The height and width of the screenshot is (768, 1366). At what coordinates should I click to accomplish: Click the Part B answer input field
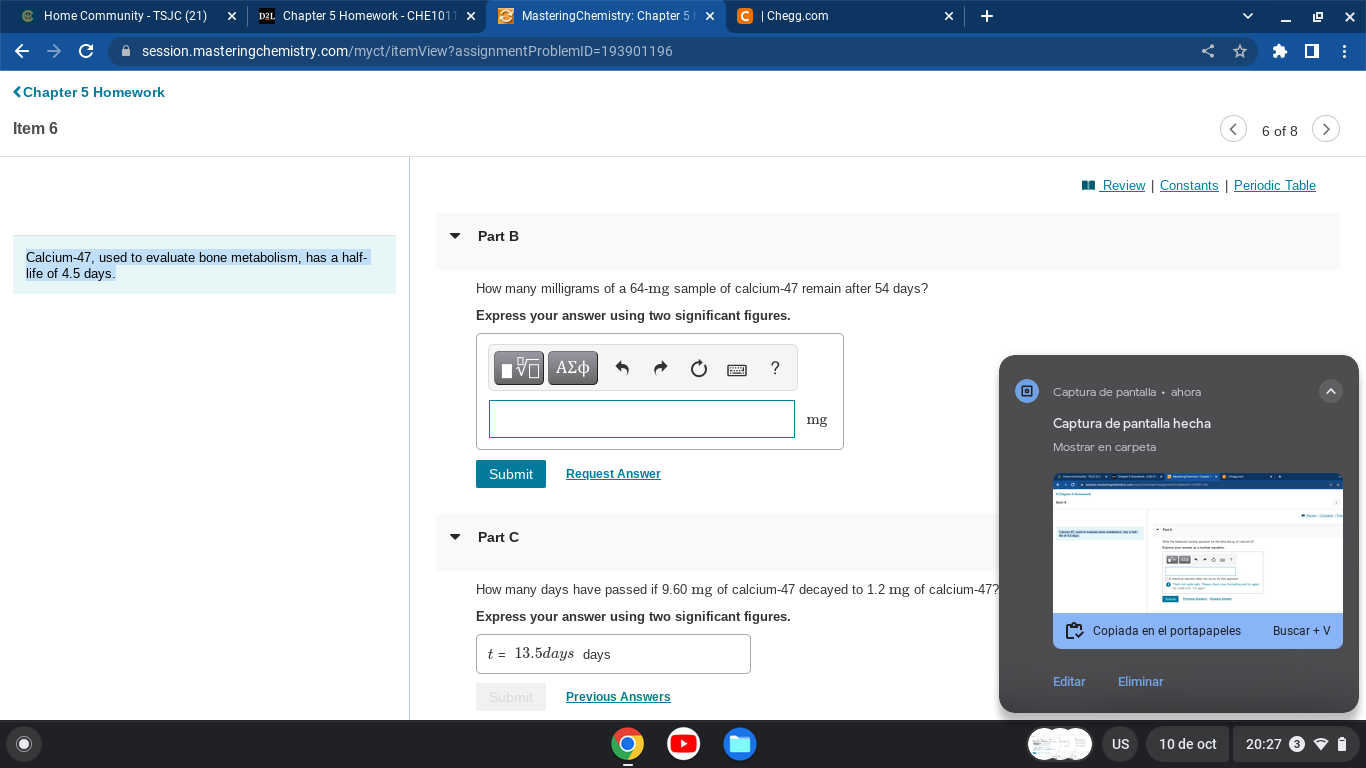[642, 419]
